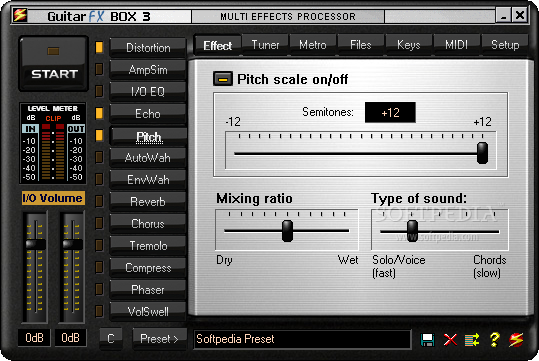The image size is (539, 361).
Task: Click the Softpedia Preset name field
Action: click(x=302, y=340)
